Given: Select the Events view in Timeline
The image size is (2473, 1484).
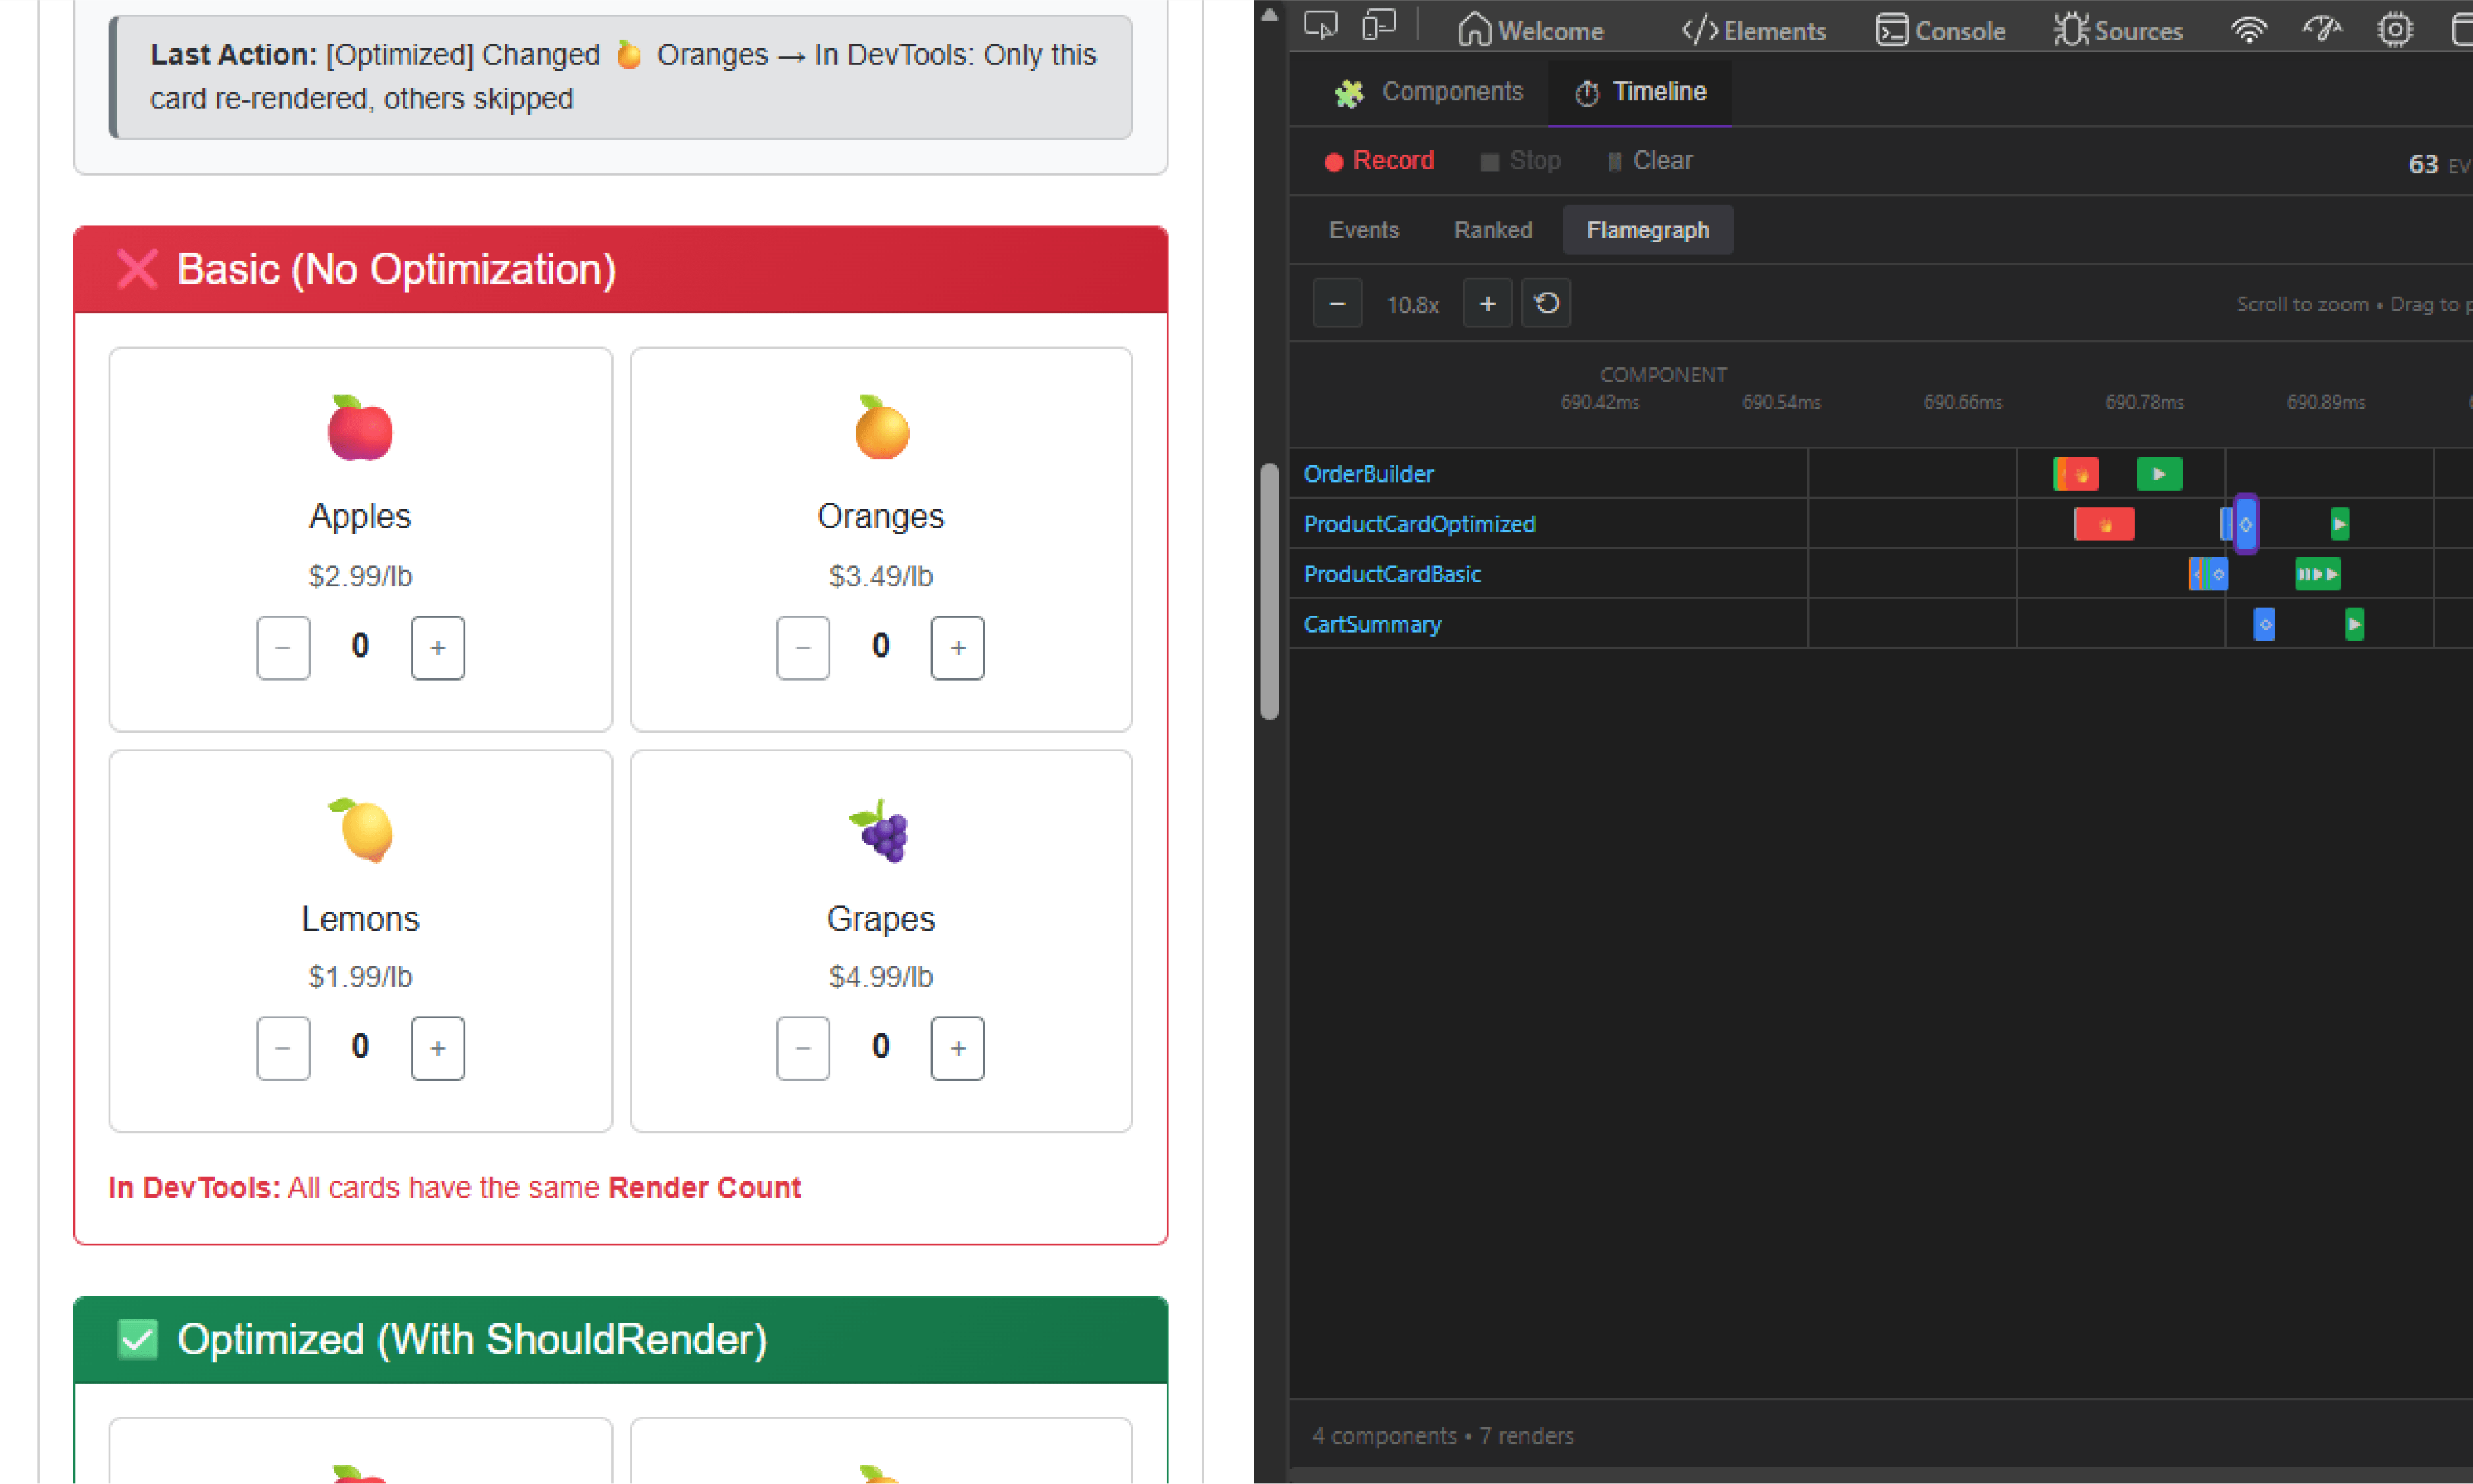Looking at the screenshot, I should 1364,229.
